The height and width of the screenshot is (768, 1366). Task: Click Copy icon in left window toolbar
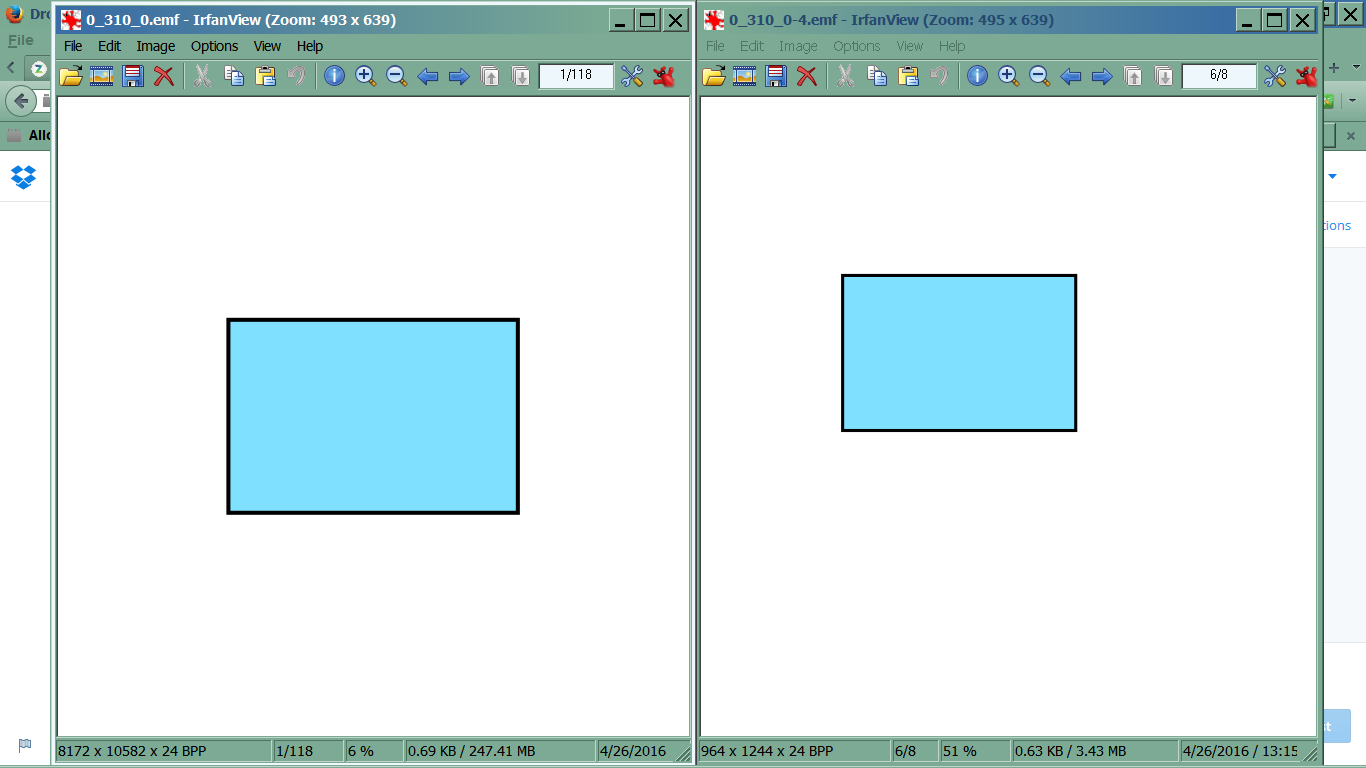234,76
